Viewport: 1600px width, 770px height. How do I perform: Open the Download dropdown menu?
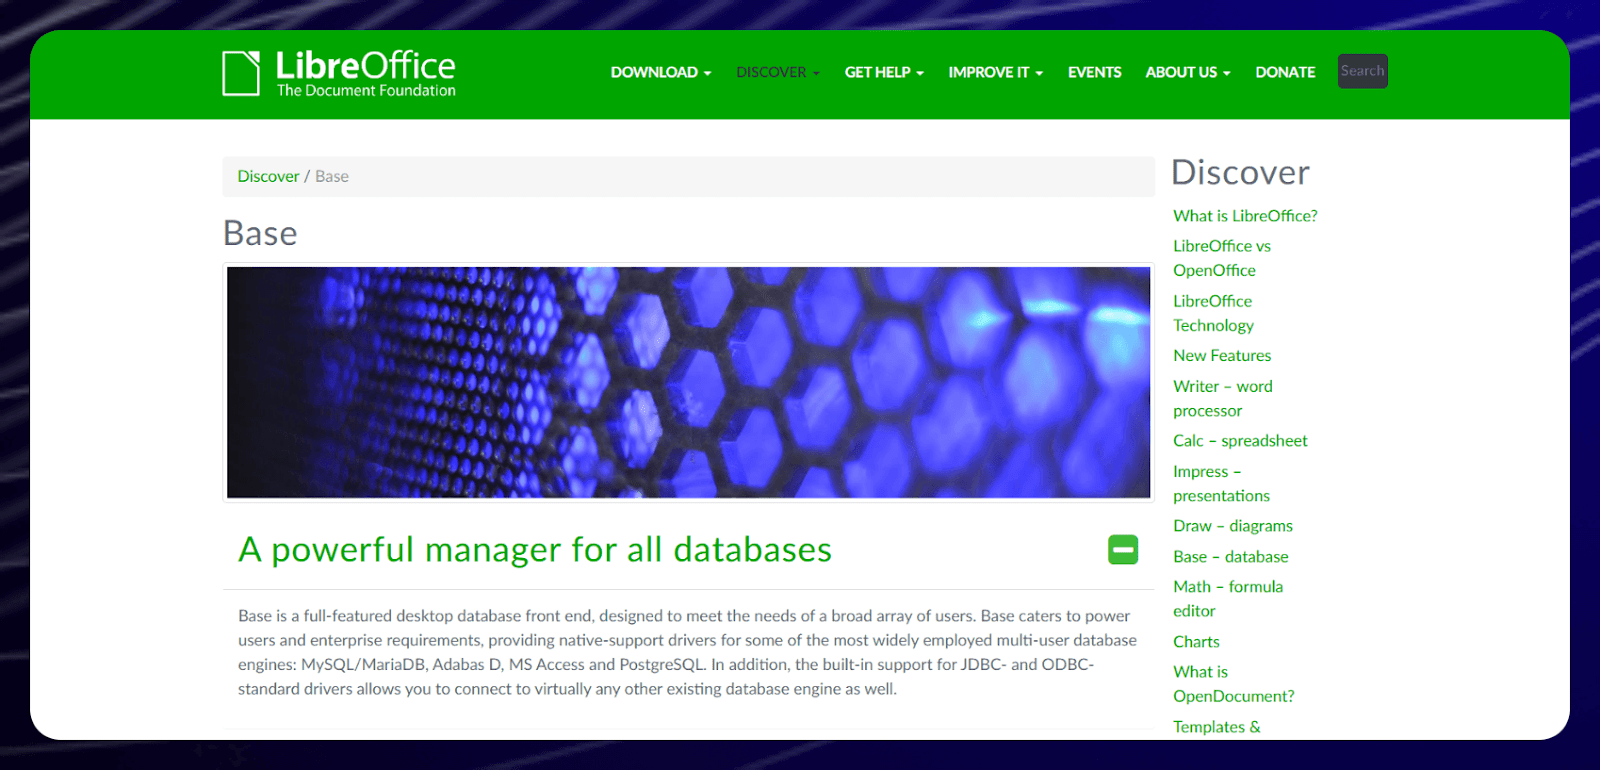pyautogui.click(x=661, y=72)
